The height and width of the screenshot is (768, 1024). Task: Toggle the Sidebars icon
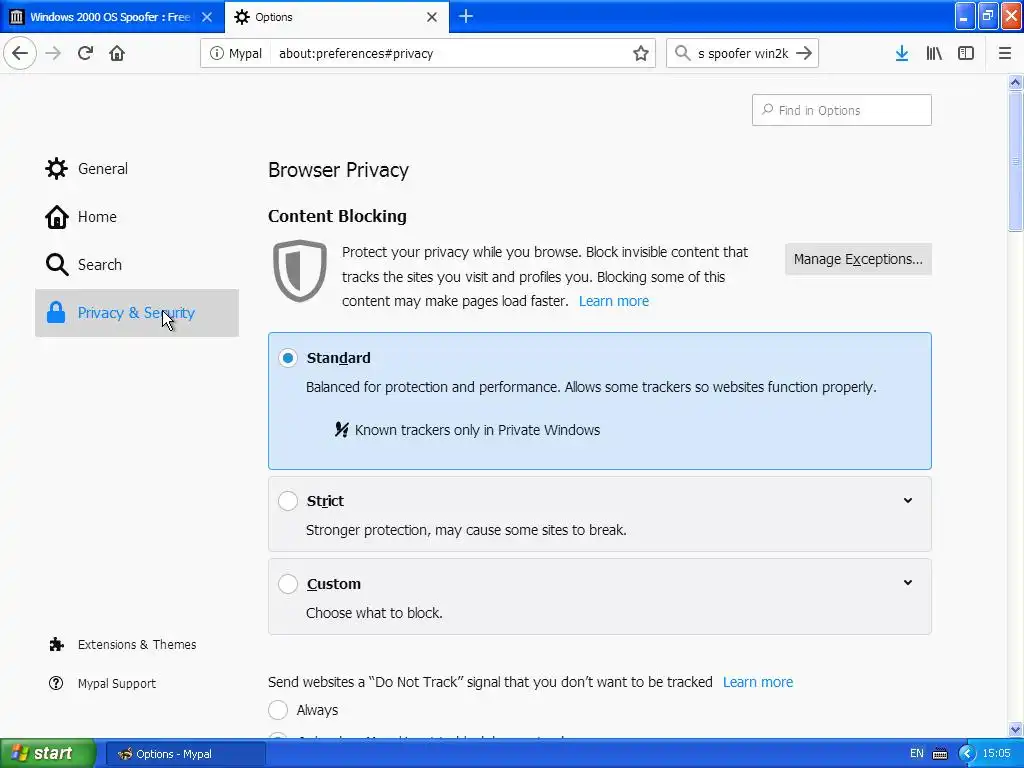tap(966, 53)
